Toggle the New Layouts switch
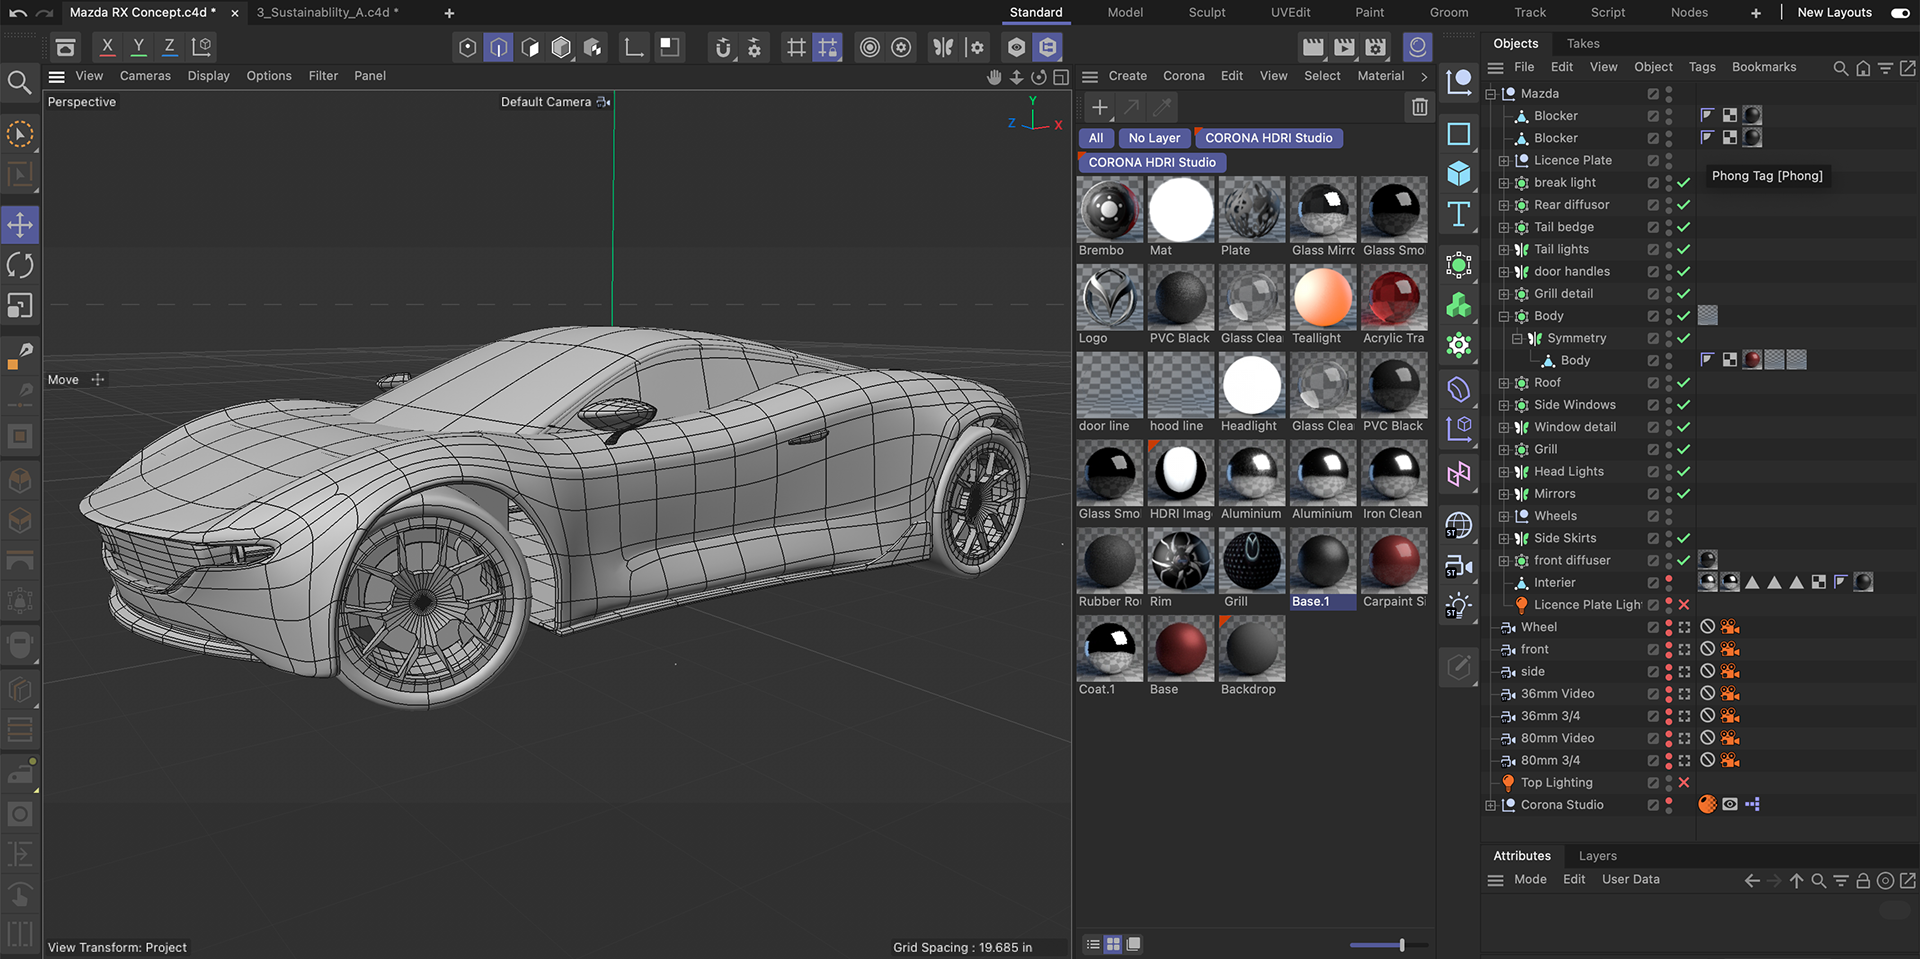This screenshot has width=1920, height=959. pos(1900,13)
